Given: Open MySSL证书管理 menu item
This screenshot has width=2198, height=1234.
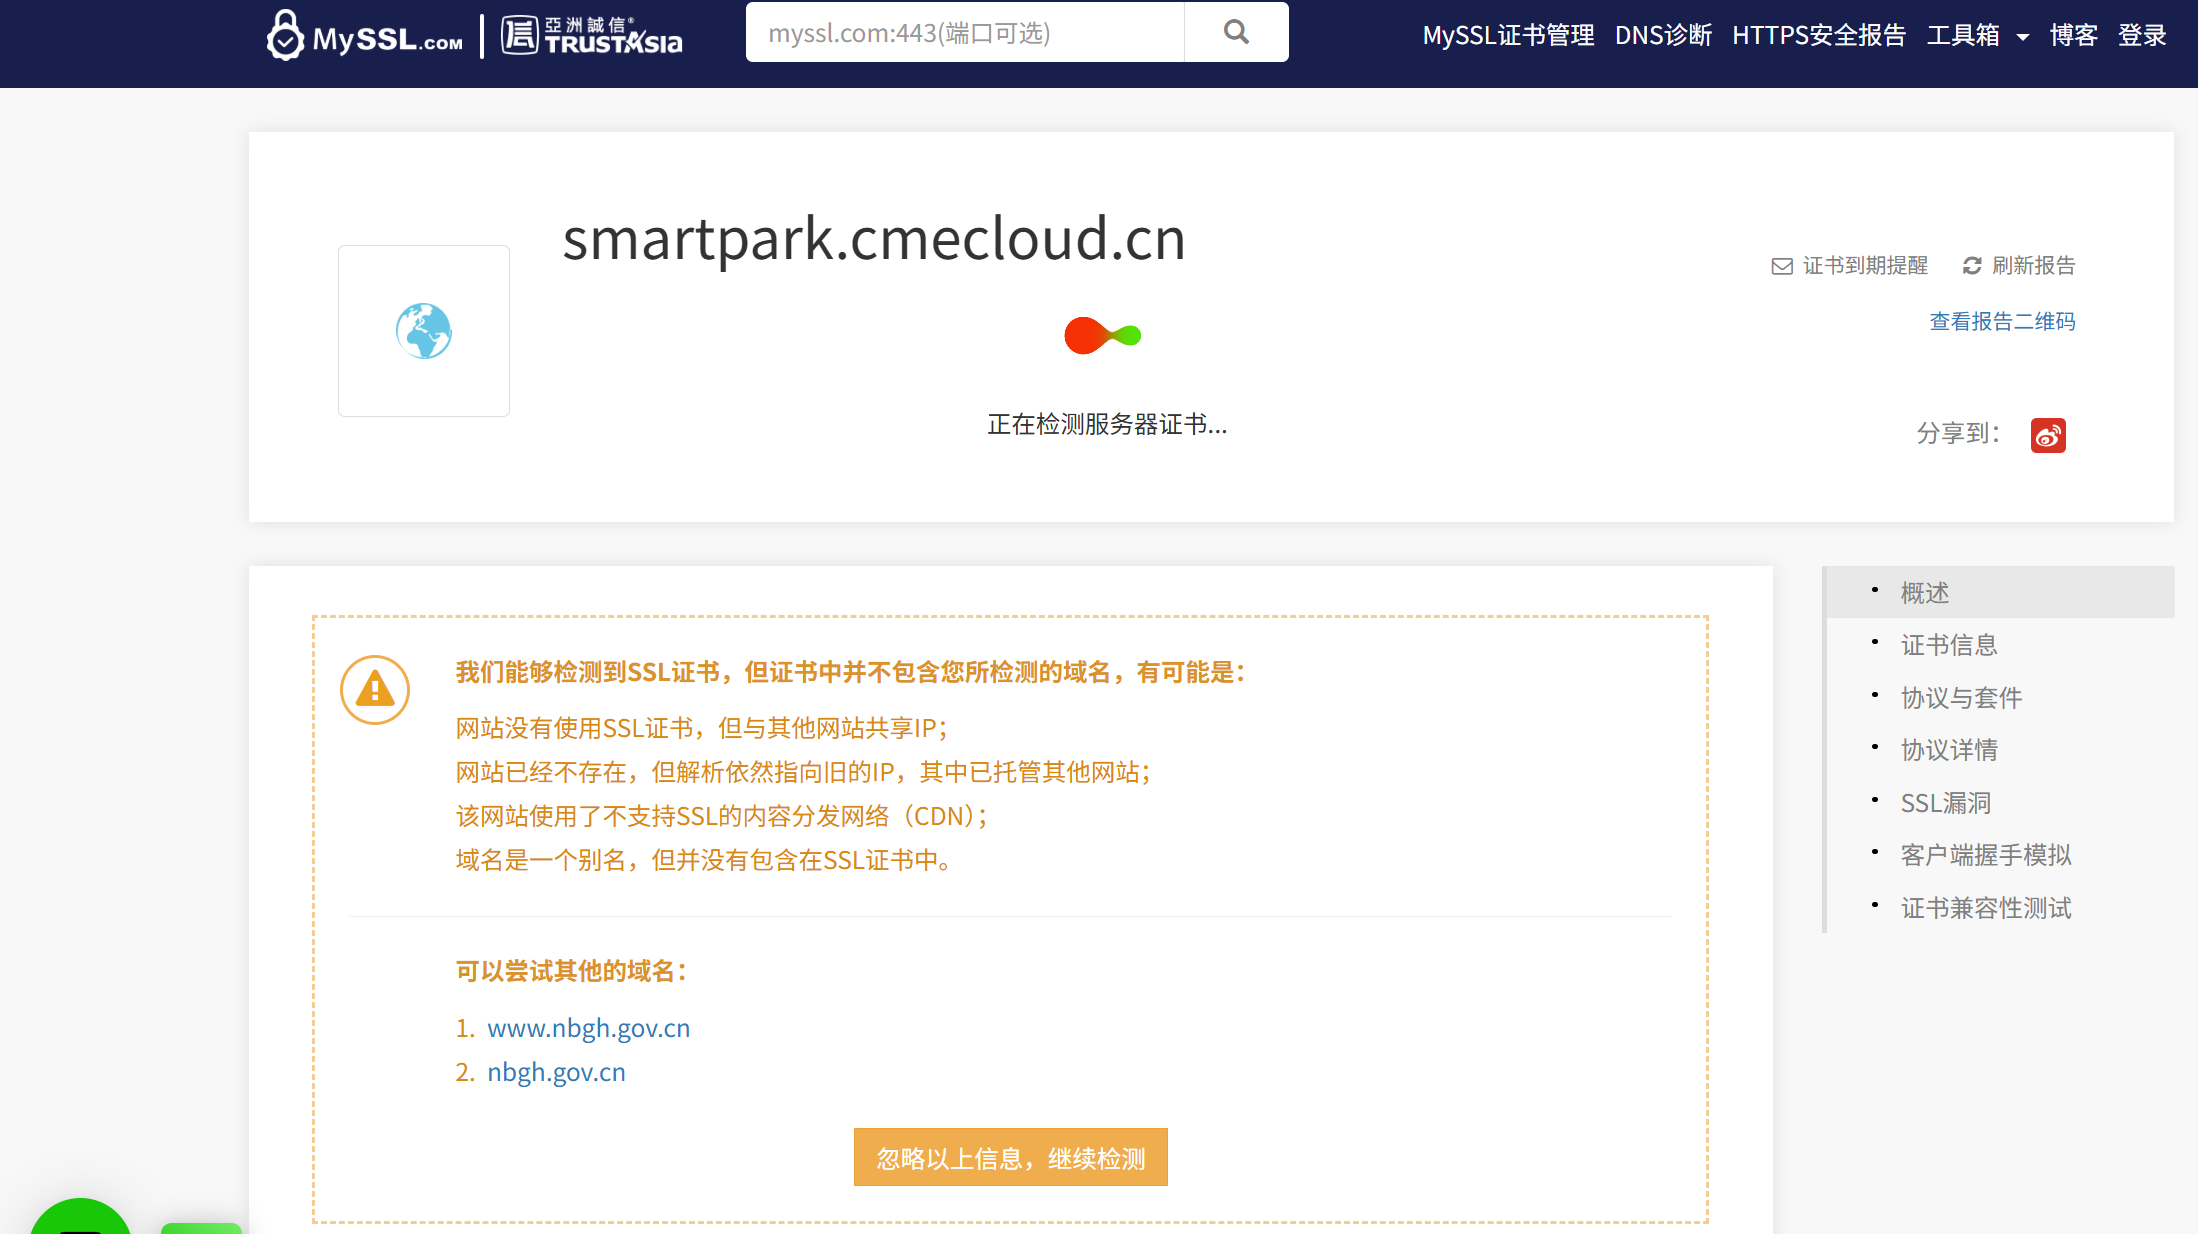Looking at the screenshot, I should click(1508, 36).
